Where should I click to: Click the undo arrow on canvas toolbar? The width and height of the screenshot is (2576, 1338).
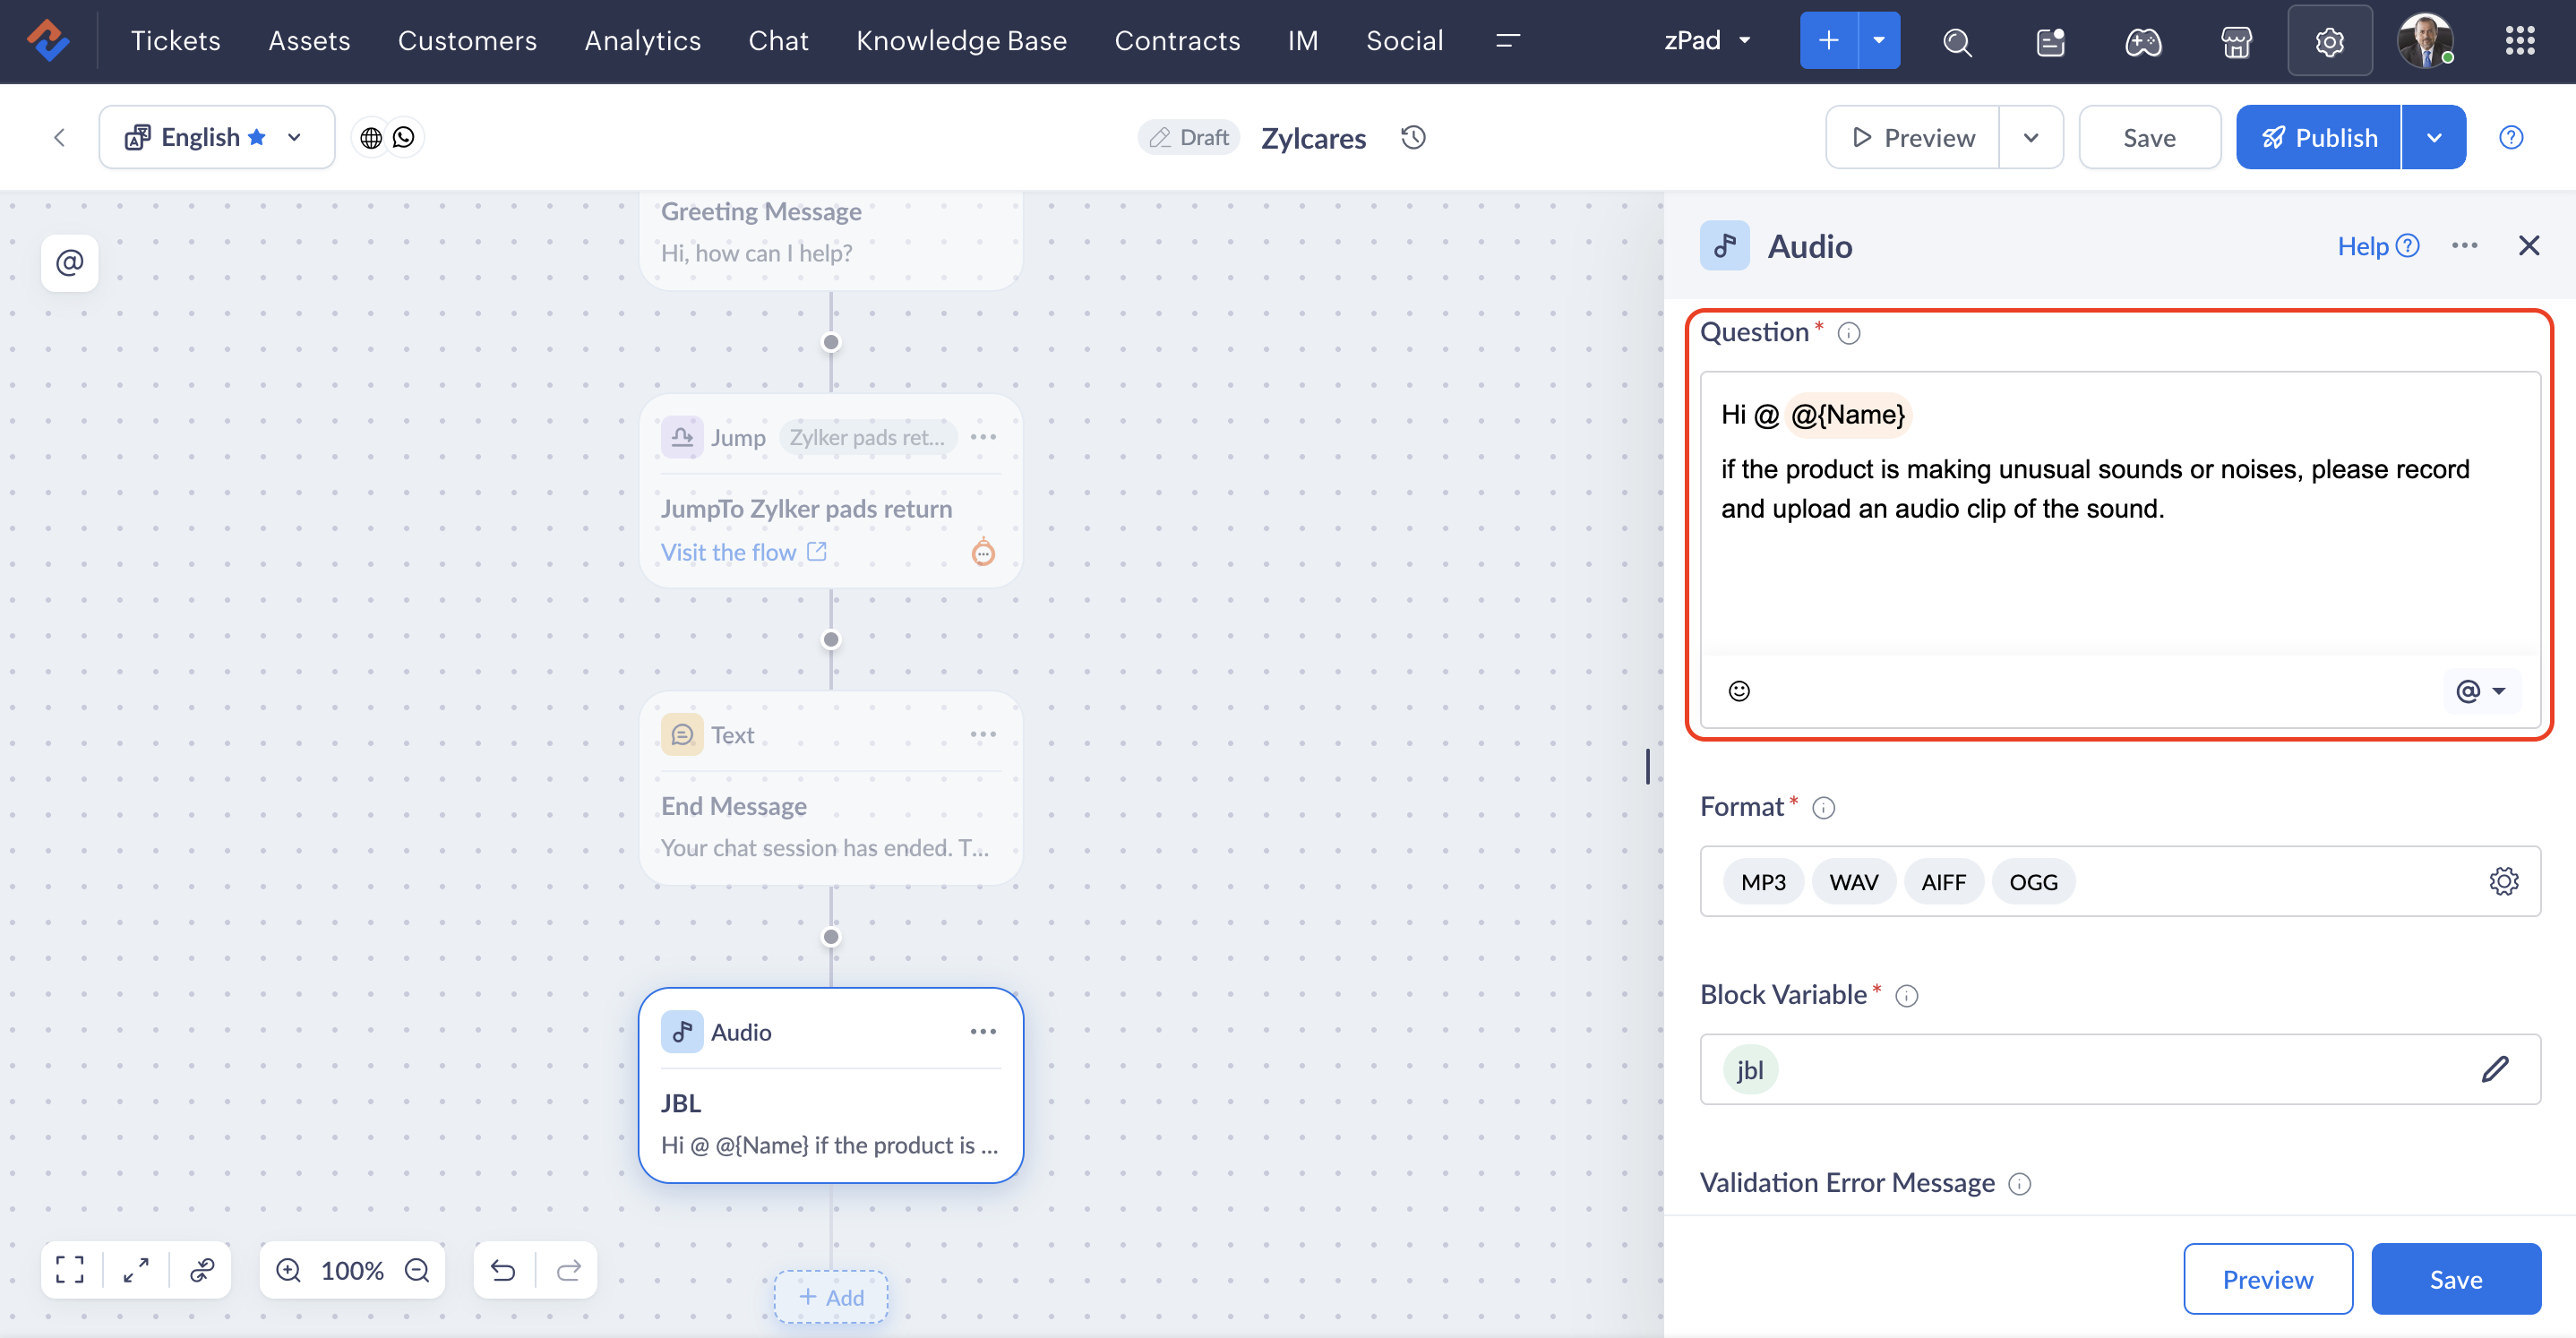coord(503,1270)
